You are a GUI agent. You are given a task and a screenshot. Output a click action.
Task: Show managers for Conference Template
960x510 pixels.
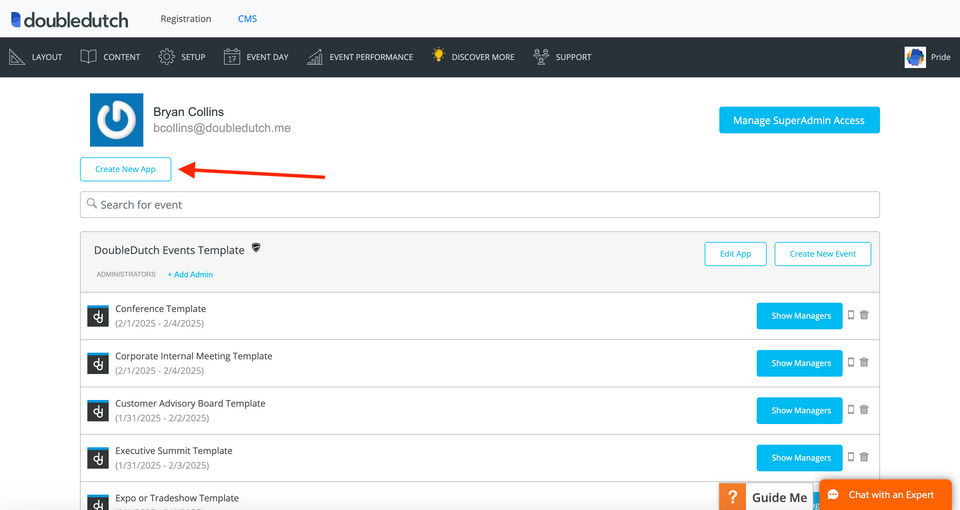pos(800,316)
